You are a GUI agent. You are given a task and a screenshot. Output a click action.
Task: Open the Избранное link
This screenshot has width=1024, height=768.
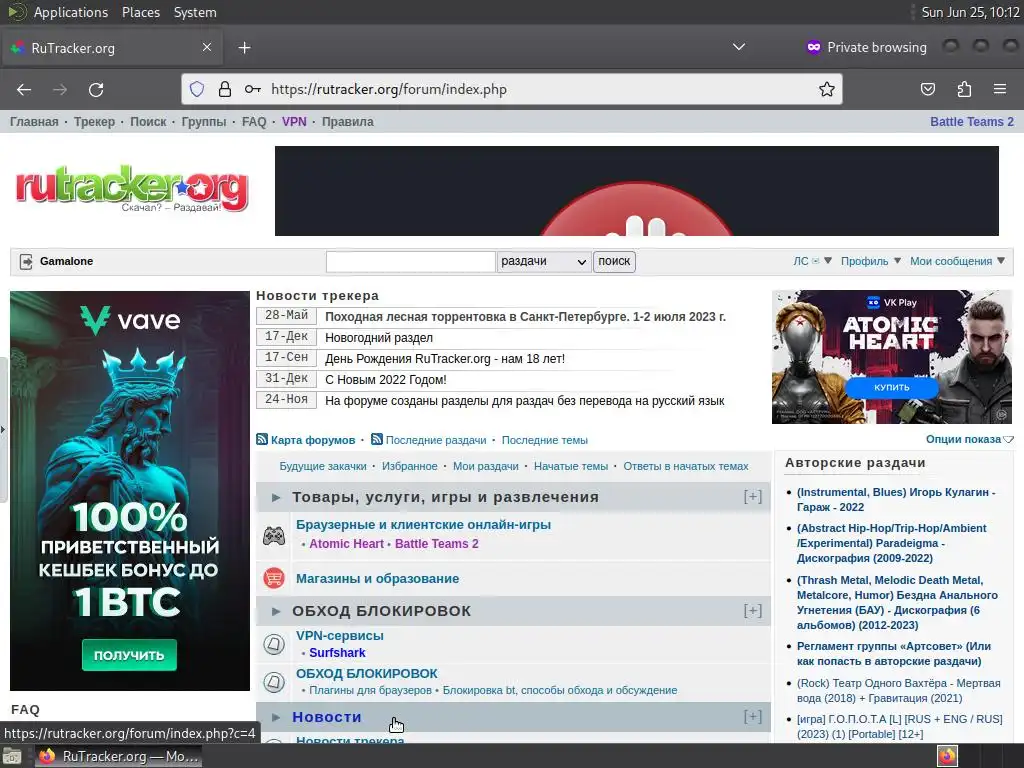pyautogui.click(x=409, y=466)
